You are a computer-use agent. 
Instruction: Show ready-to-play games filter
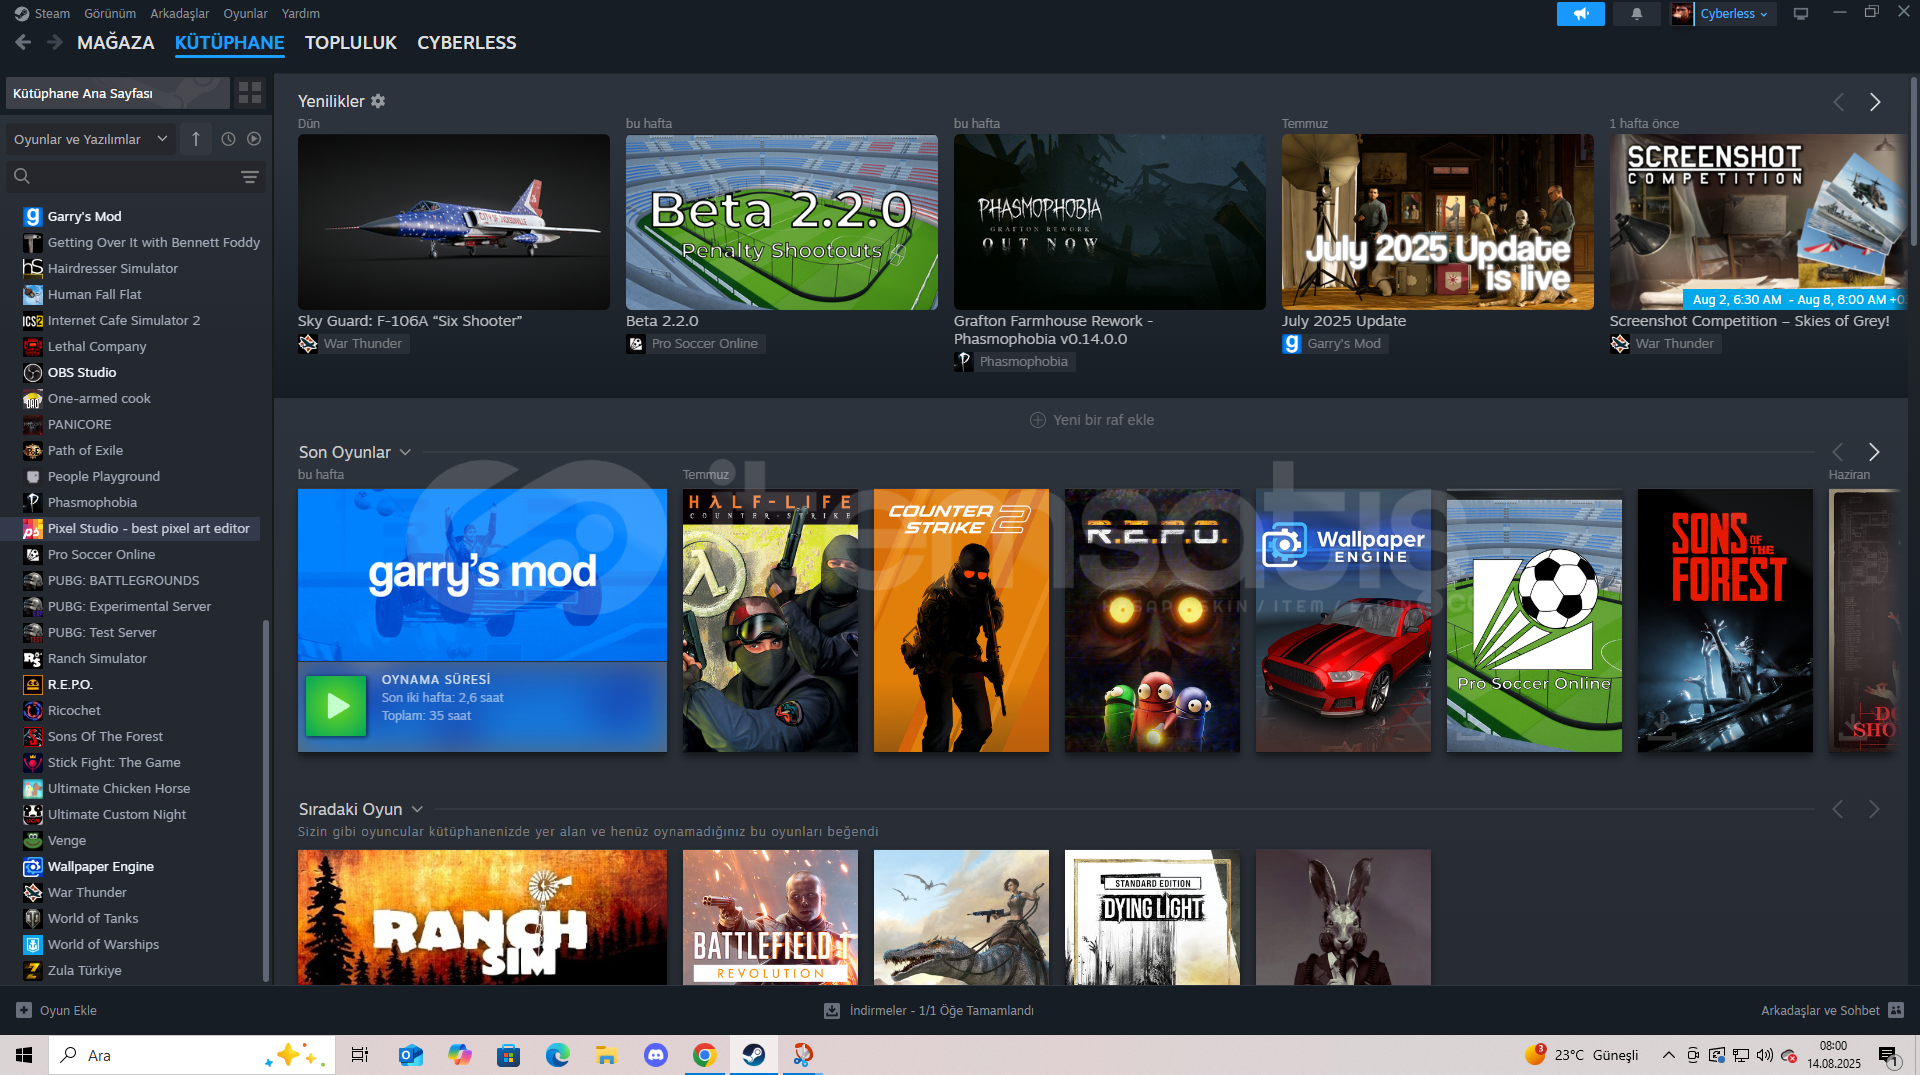pyautogui.click(x=254, y=139)
